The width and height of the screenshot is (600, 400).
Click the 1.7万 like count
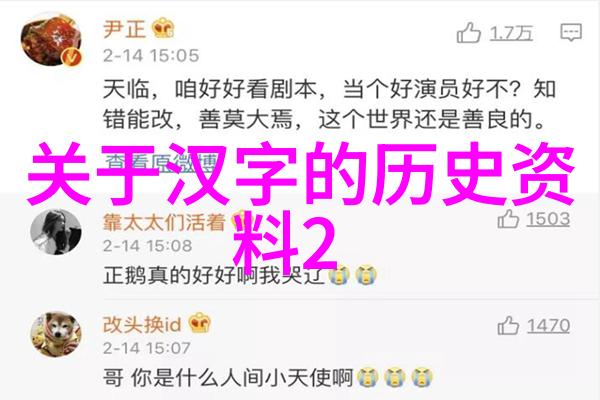511,33
